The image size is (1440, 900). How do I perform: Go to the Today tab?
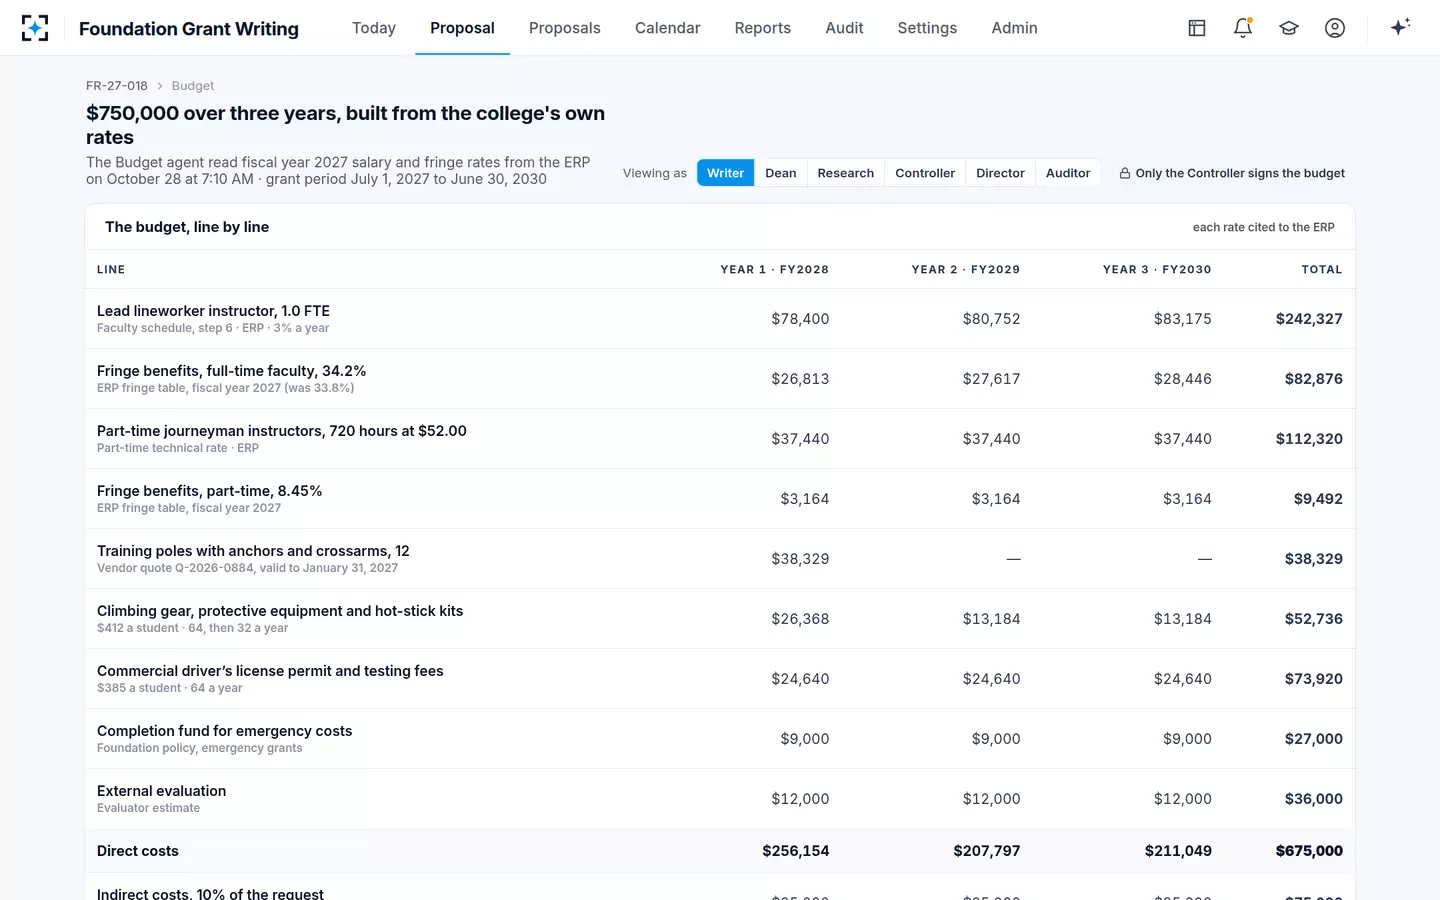tap(374, 28)
